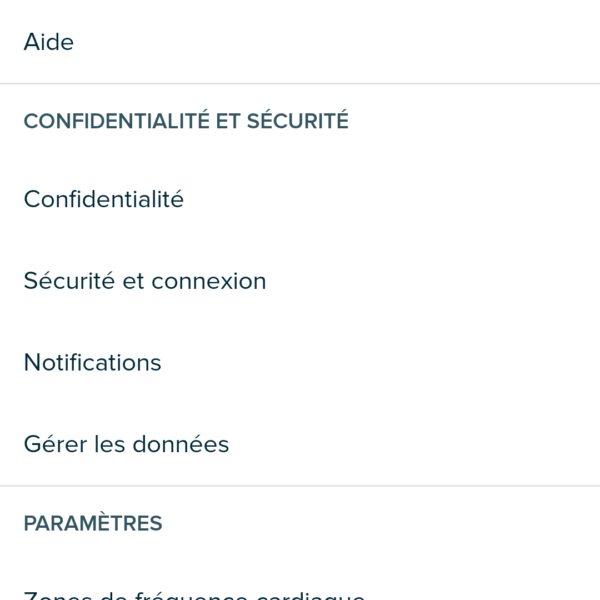Tap the Confidentialité link
The width and height of the screenshot is (600, 600).
click(x=104, y=199)
